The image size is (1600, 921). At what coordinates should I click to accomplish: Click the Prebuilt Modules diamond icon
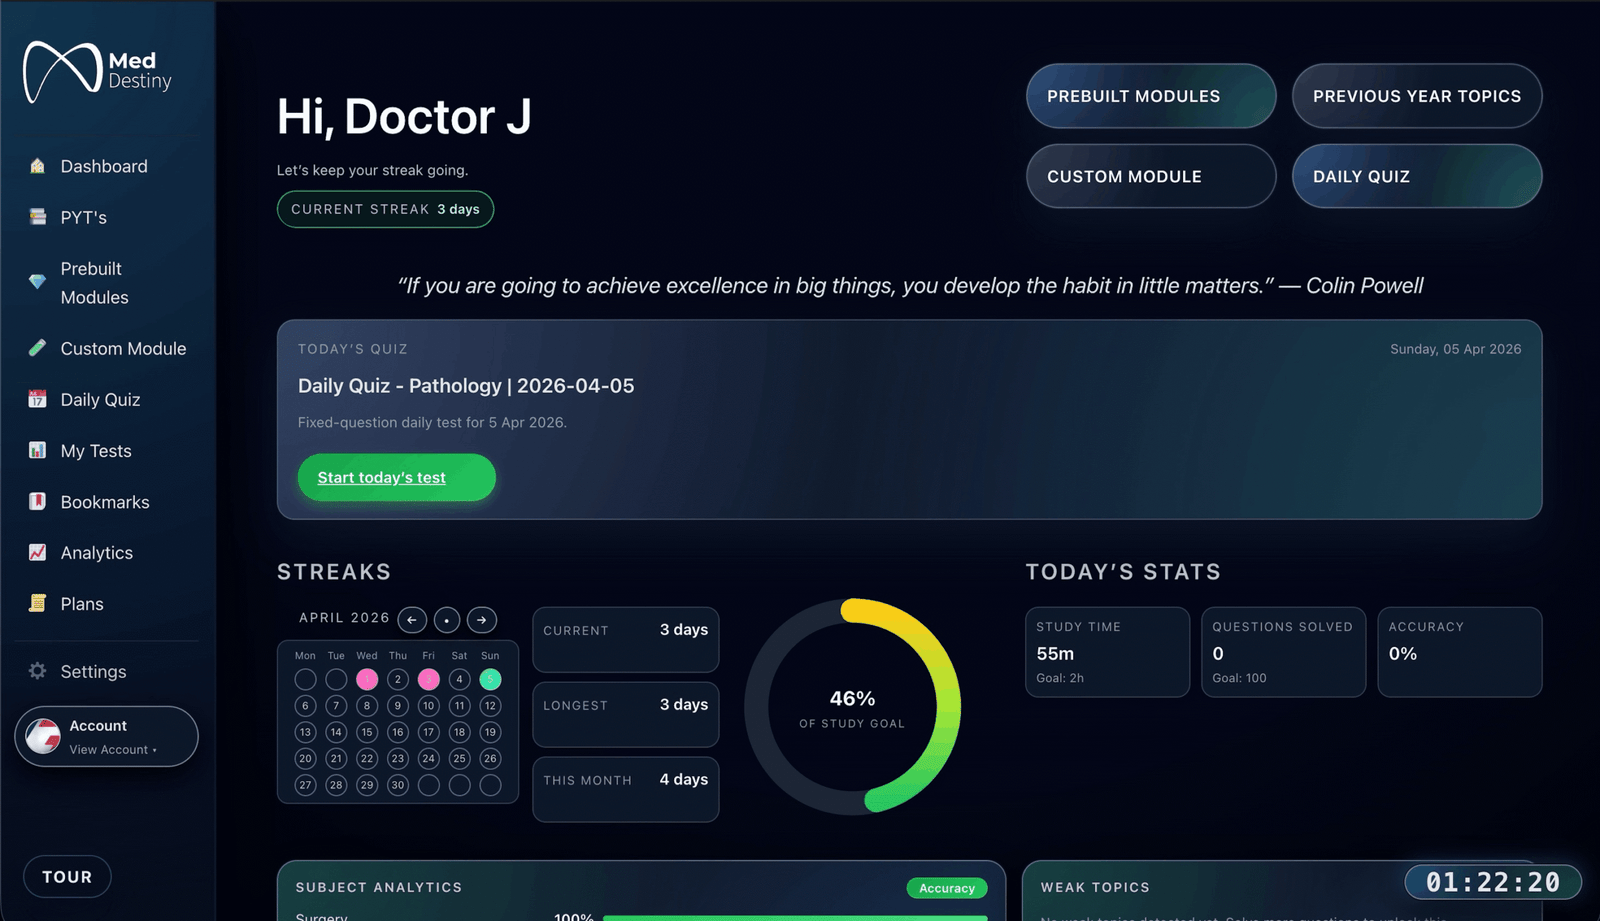pyautogui.click(x=37, y=282)
